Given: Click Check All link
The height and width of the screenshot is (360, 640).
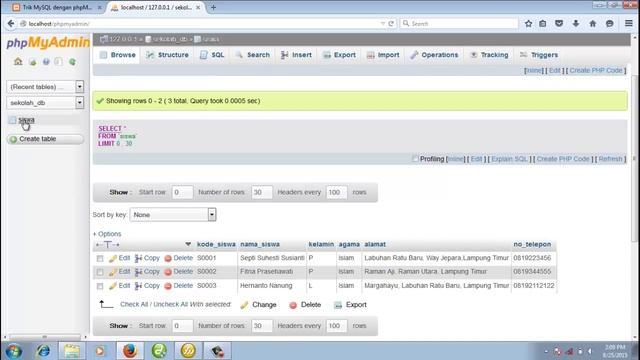Looking at the screenshot, I should [x=135, y=304].
